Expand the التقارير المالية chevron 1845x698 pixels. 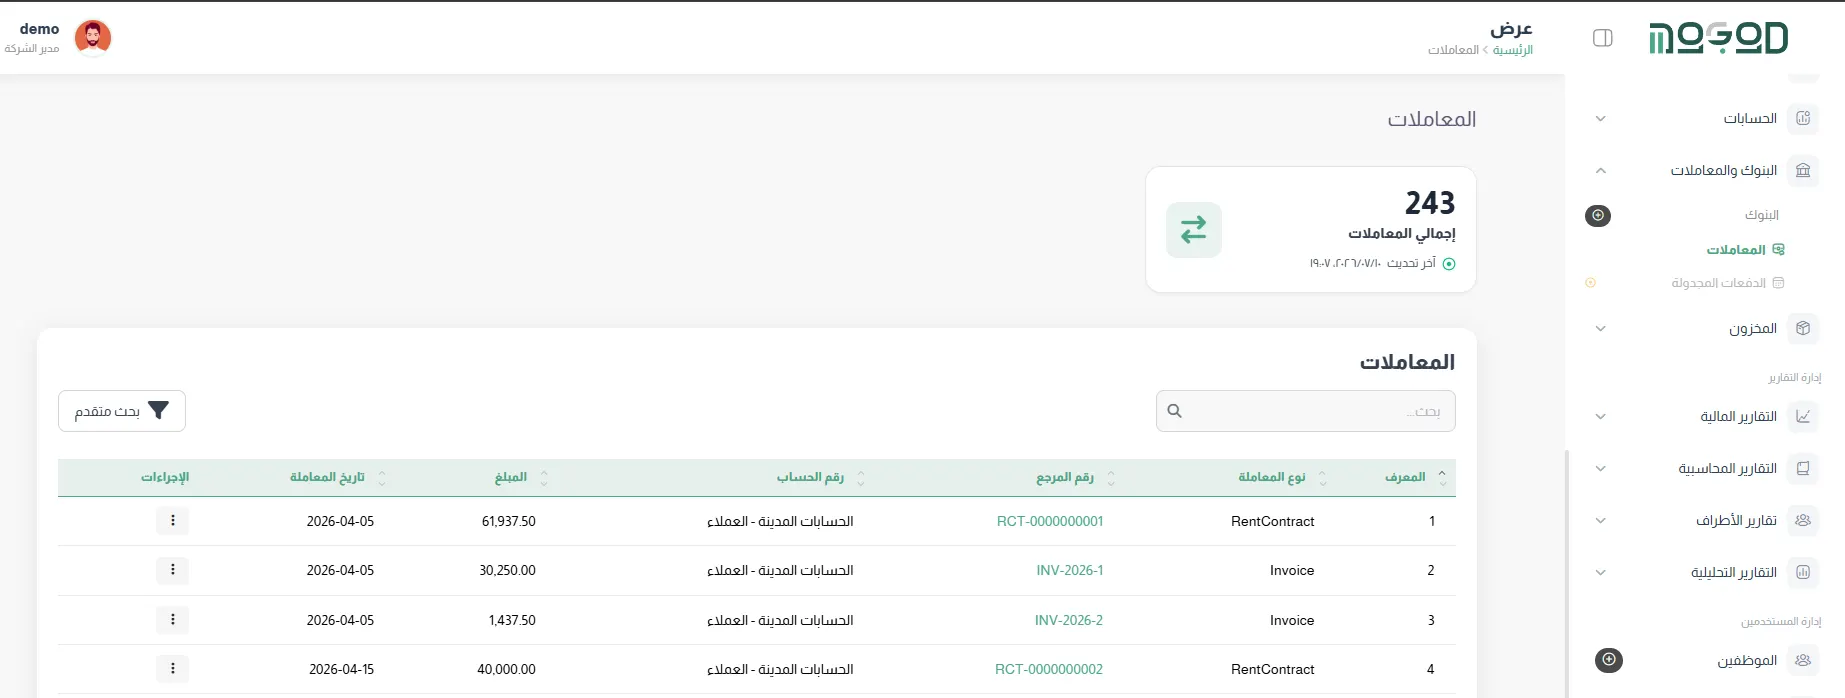[1600, 417]
